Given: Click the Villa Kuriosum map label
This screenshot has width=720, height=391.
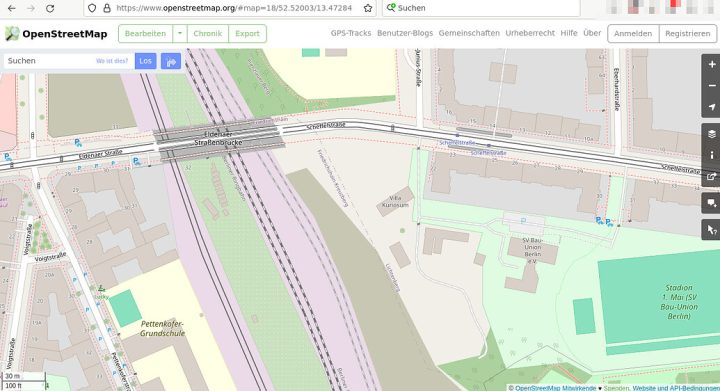Looking at the screenshot, I should pos(395,202).
